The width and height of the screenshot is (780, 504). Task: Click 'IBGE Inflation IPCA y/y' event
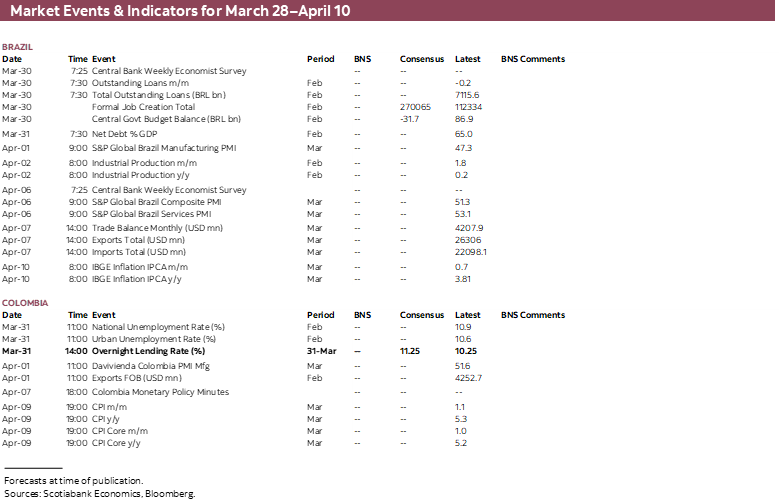click(x=137, y=279)
